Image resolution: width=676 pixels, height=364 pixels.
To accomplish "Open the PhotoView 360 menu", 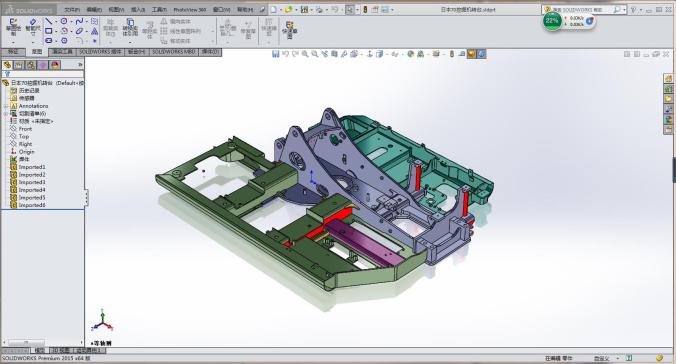I will (x=189, y=9).
